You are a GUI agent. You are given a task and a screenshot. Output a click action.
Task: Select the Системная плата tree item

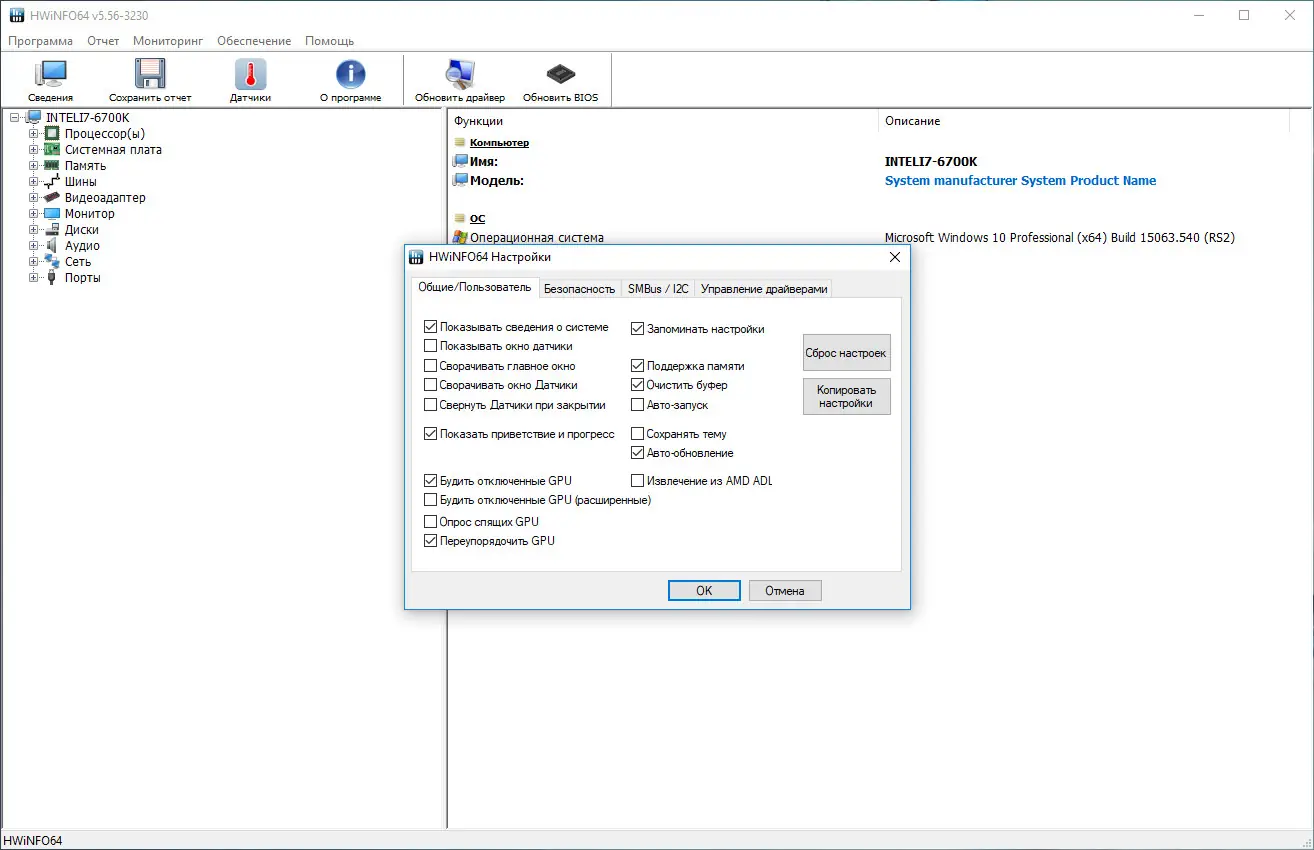[x=112, y=149]
